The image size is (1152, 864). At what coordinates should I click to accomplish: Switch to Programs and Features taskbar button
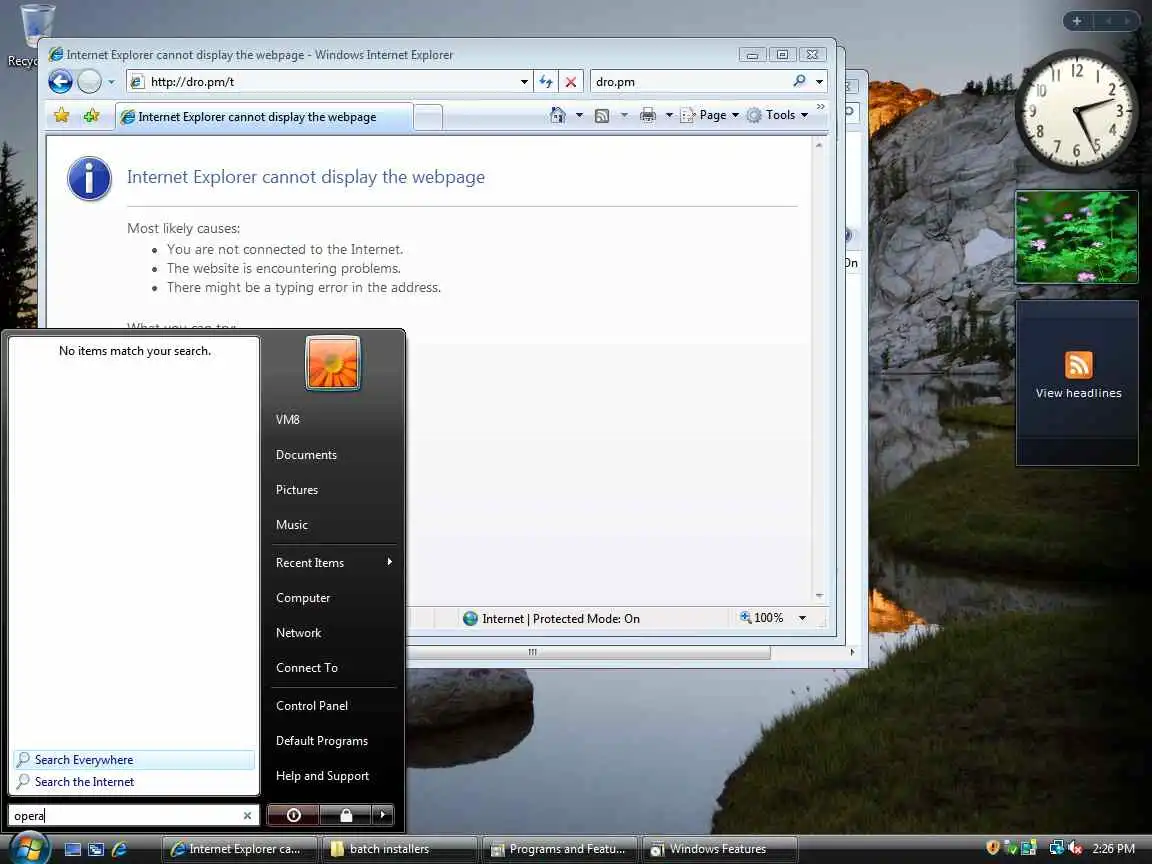[558, 849]
